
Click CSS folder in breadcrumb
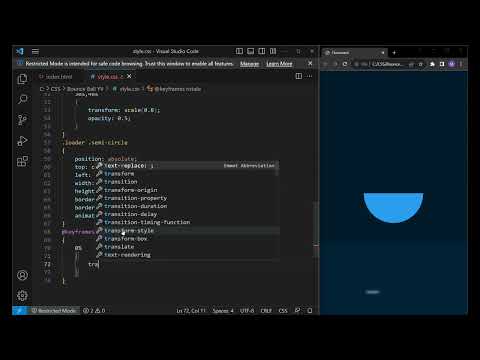pyautogui.click(x=55, y=89)
